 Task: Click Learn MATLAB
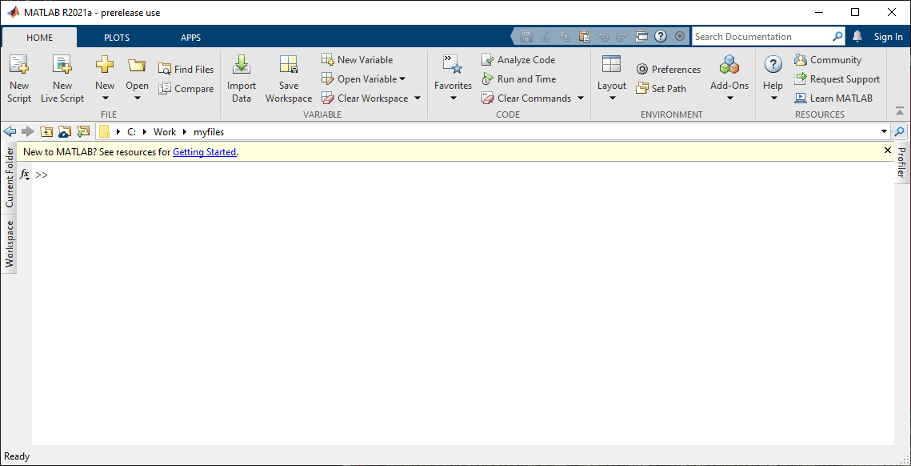click(x=833, y=98)
